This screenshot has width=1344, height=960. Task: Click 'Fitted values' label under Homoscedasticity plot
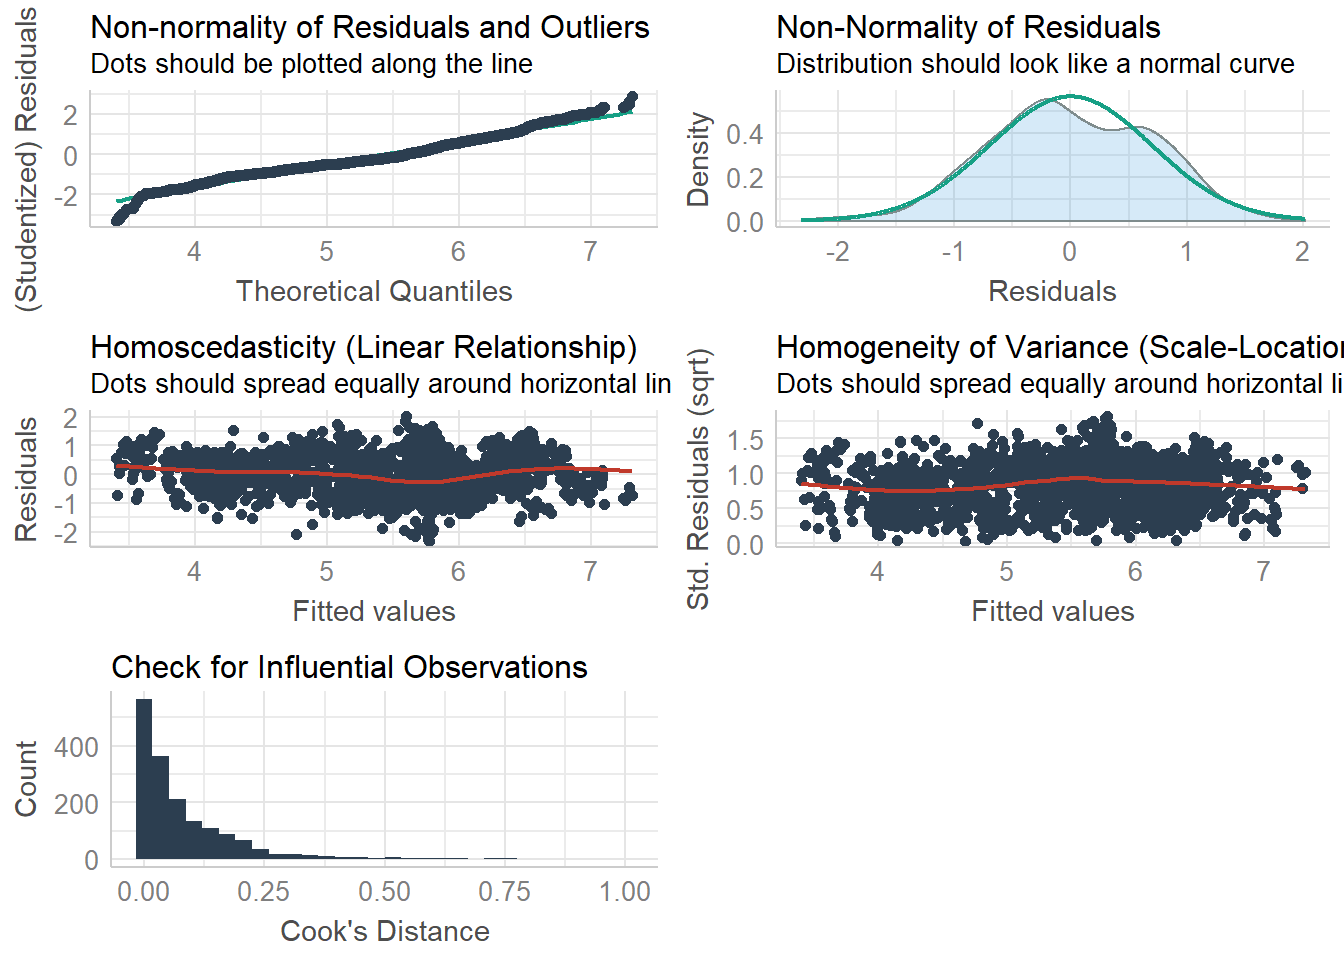tap(374, 611)
